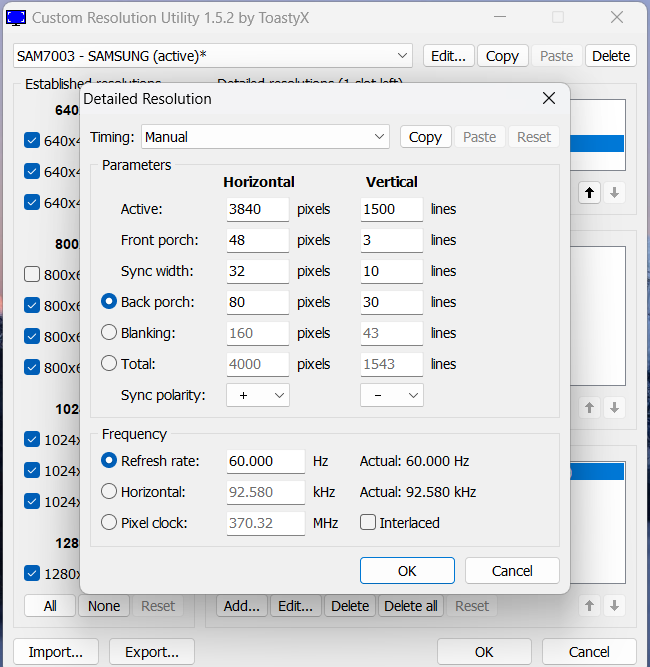This screenshot has width=650, height=667.
Task: Open the vertical sync polarity dropdown
Action: [x=392, y=395]
